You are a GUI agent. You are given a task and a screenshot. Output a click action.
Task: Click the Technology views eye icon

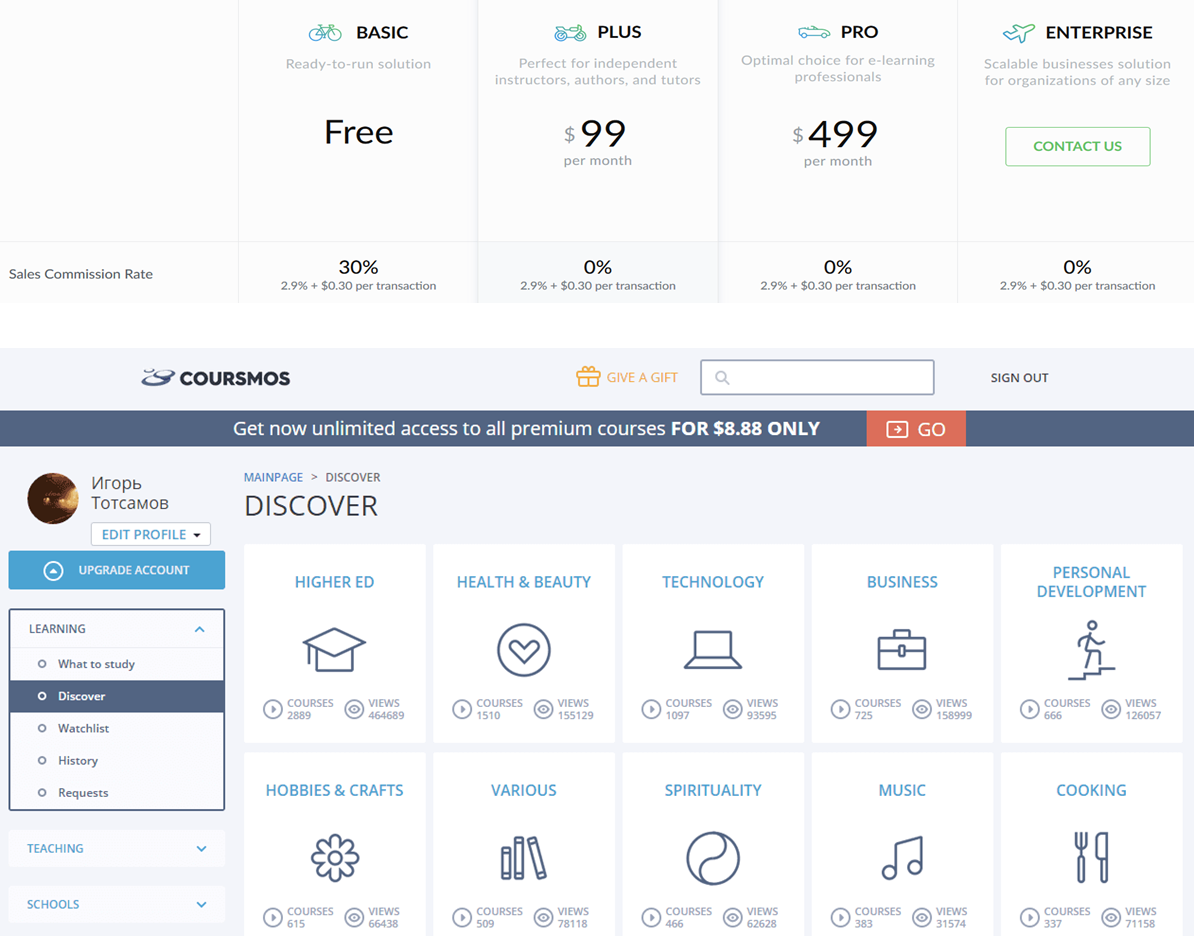point(733,709)
